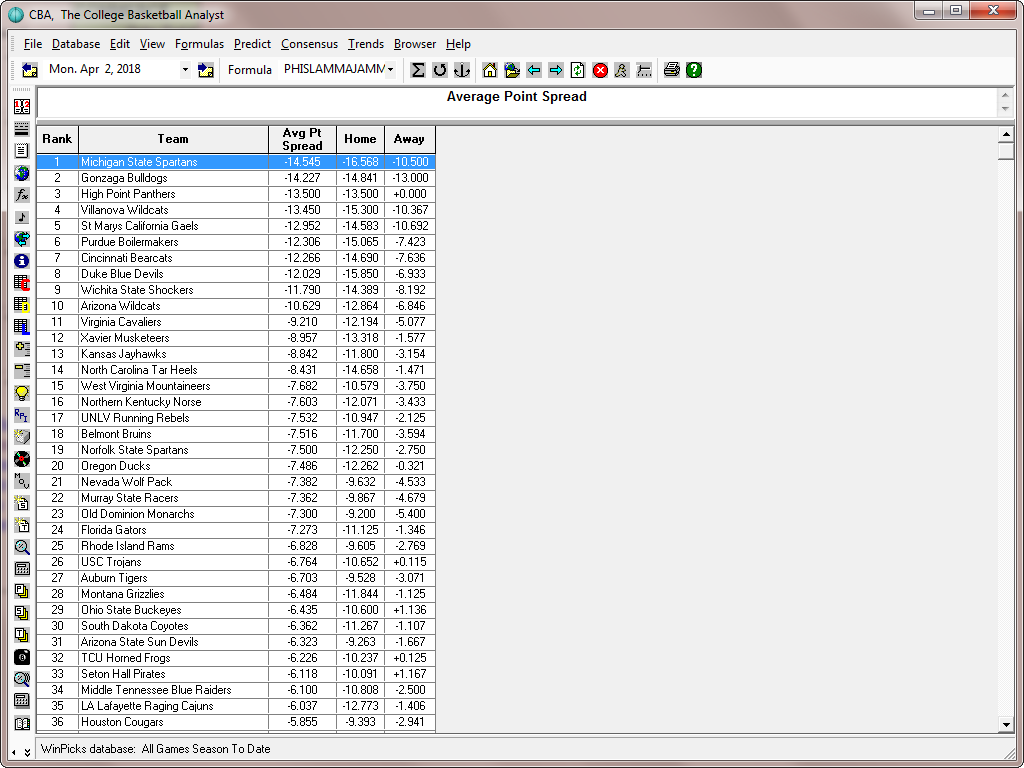The image size is (1024, 768).
Task: Select the Villanova Wildcats row
Action: 236,210
